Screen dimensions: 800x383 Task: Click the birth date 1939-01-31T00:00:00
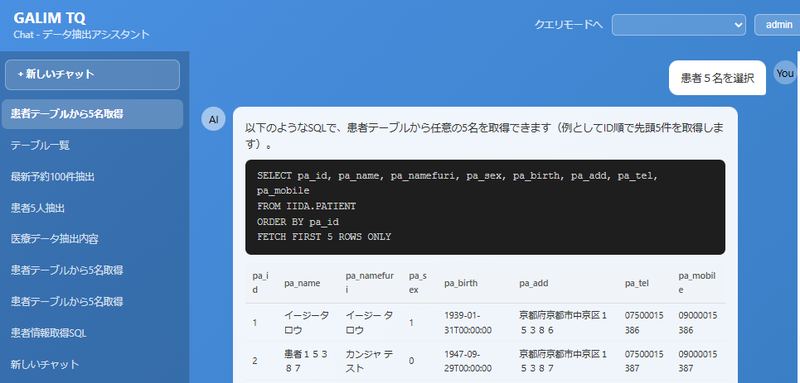click(468, 323)
